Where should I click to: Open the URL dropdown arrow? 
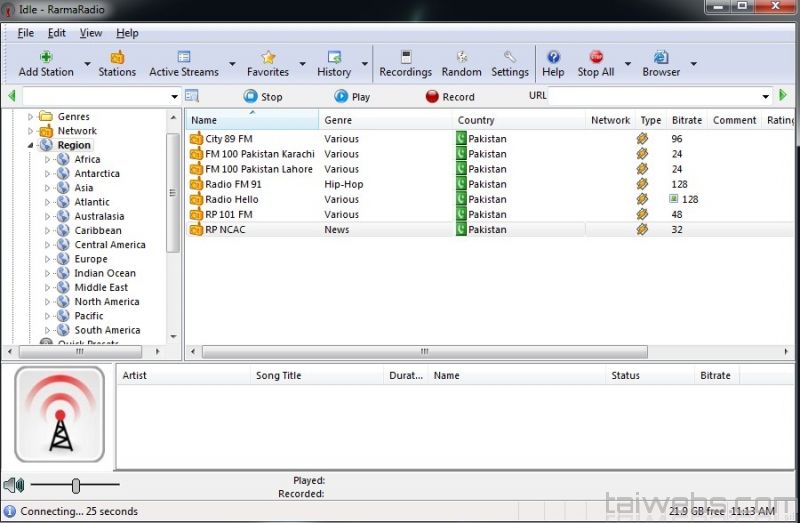(x=766, y=97)
